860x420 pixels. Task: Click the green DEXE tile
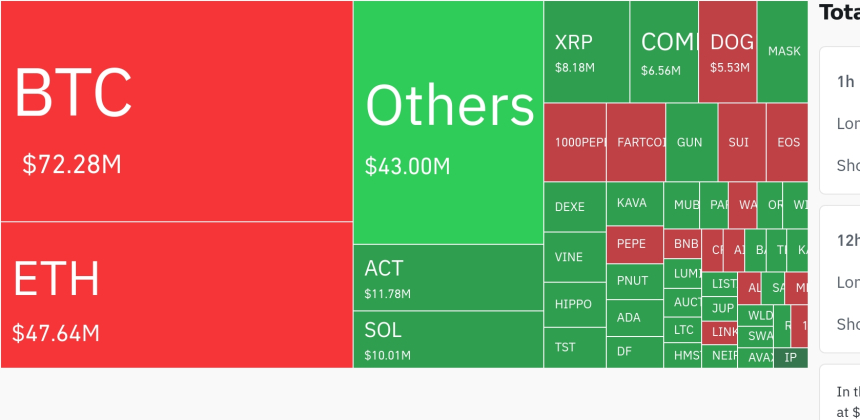pyautogui.click(x=575, y=207)
